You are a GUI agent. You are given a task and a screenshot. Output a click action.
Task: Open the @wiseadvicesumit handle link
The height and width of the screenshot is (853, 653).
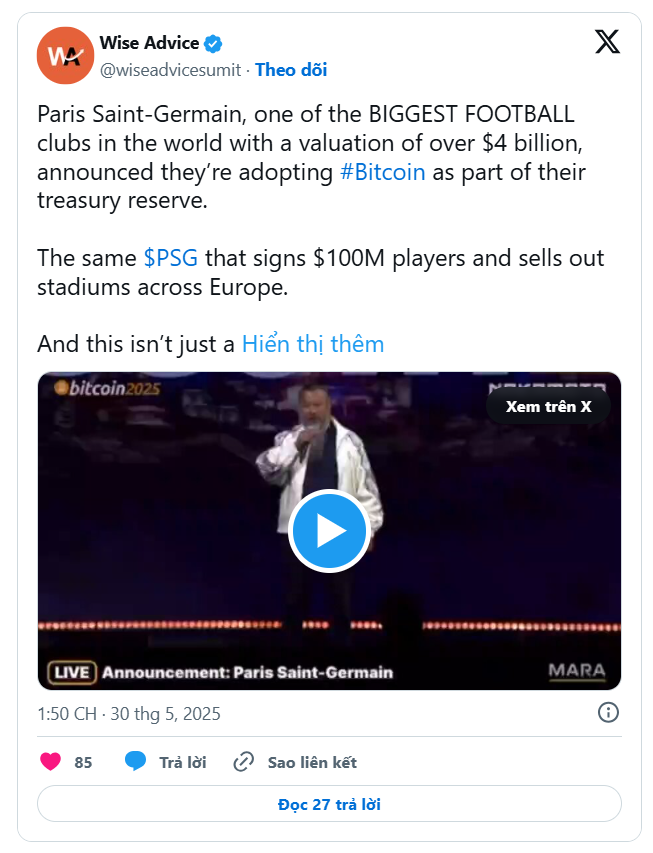(x=170, y=70)
